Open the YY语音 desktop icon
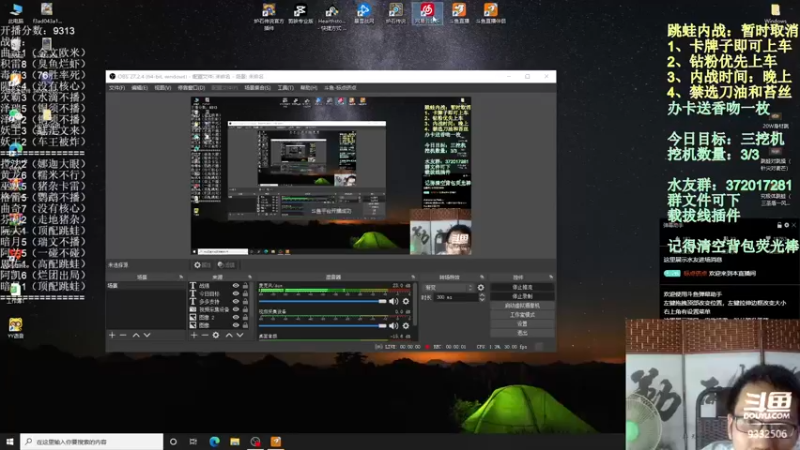This screenshot has width=800, height=450. [15, 328]
